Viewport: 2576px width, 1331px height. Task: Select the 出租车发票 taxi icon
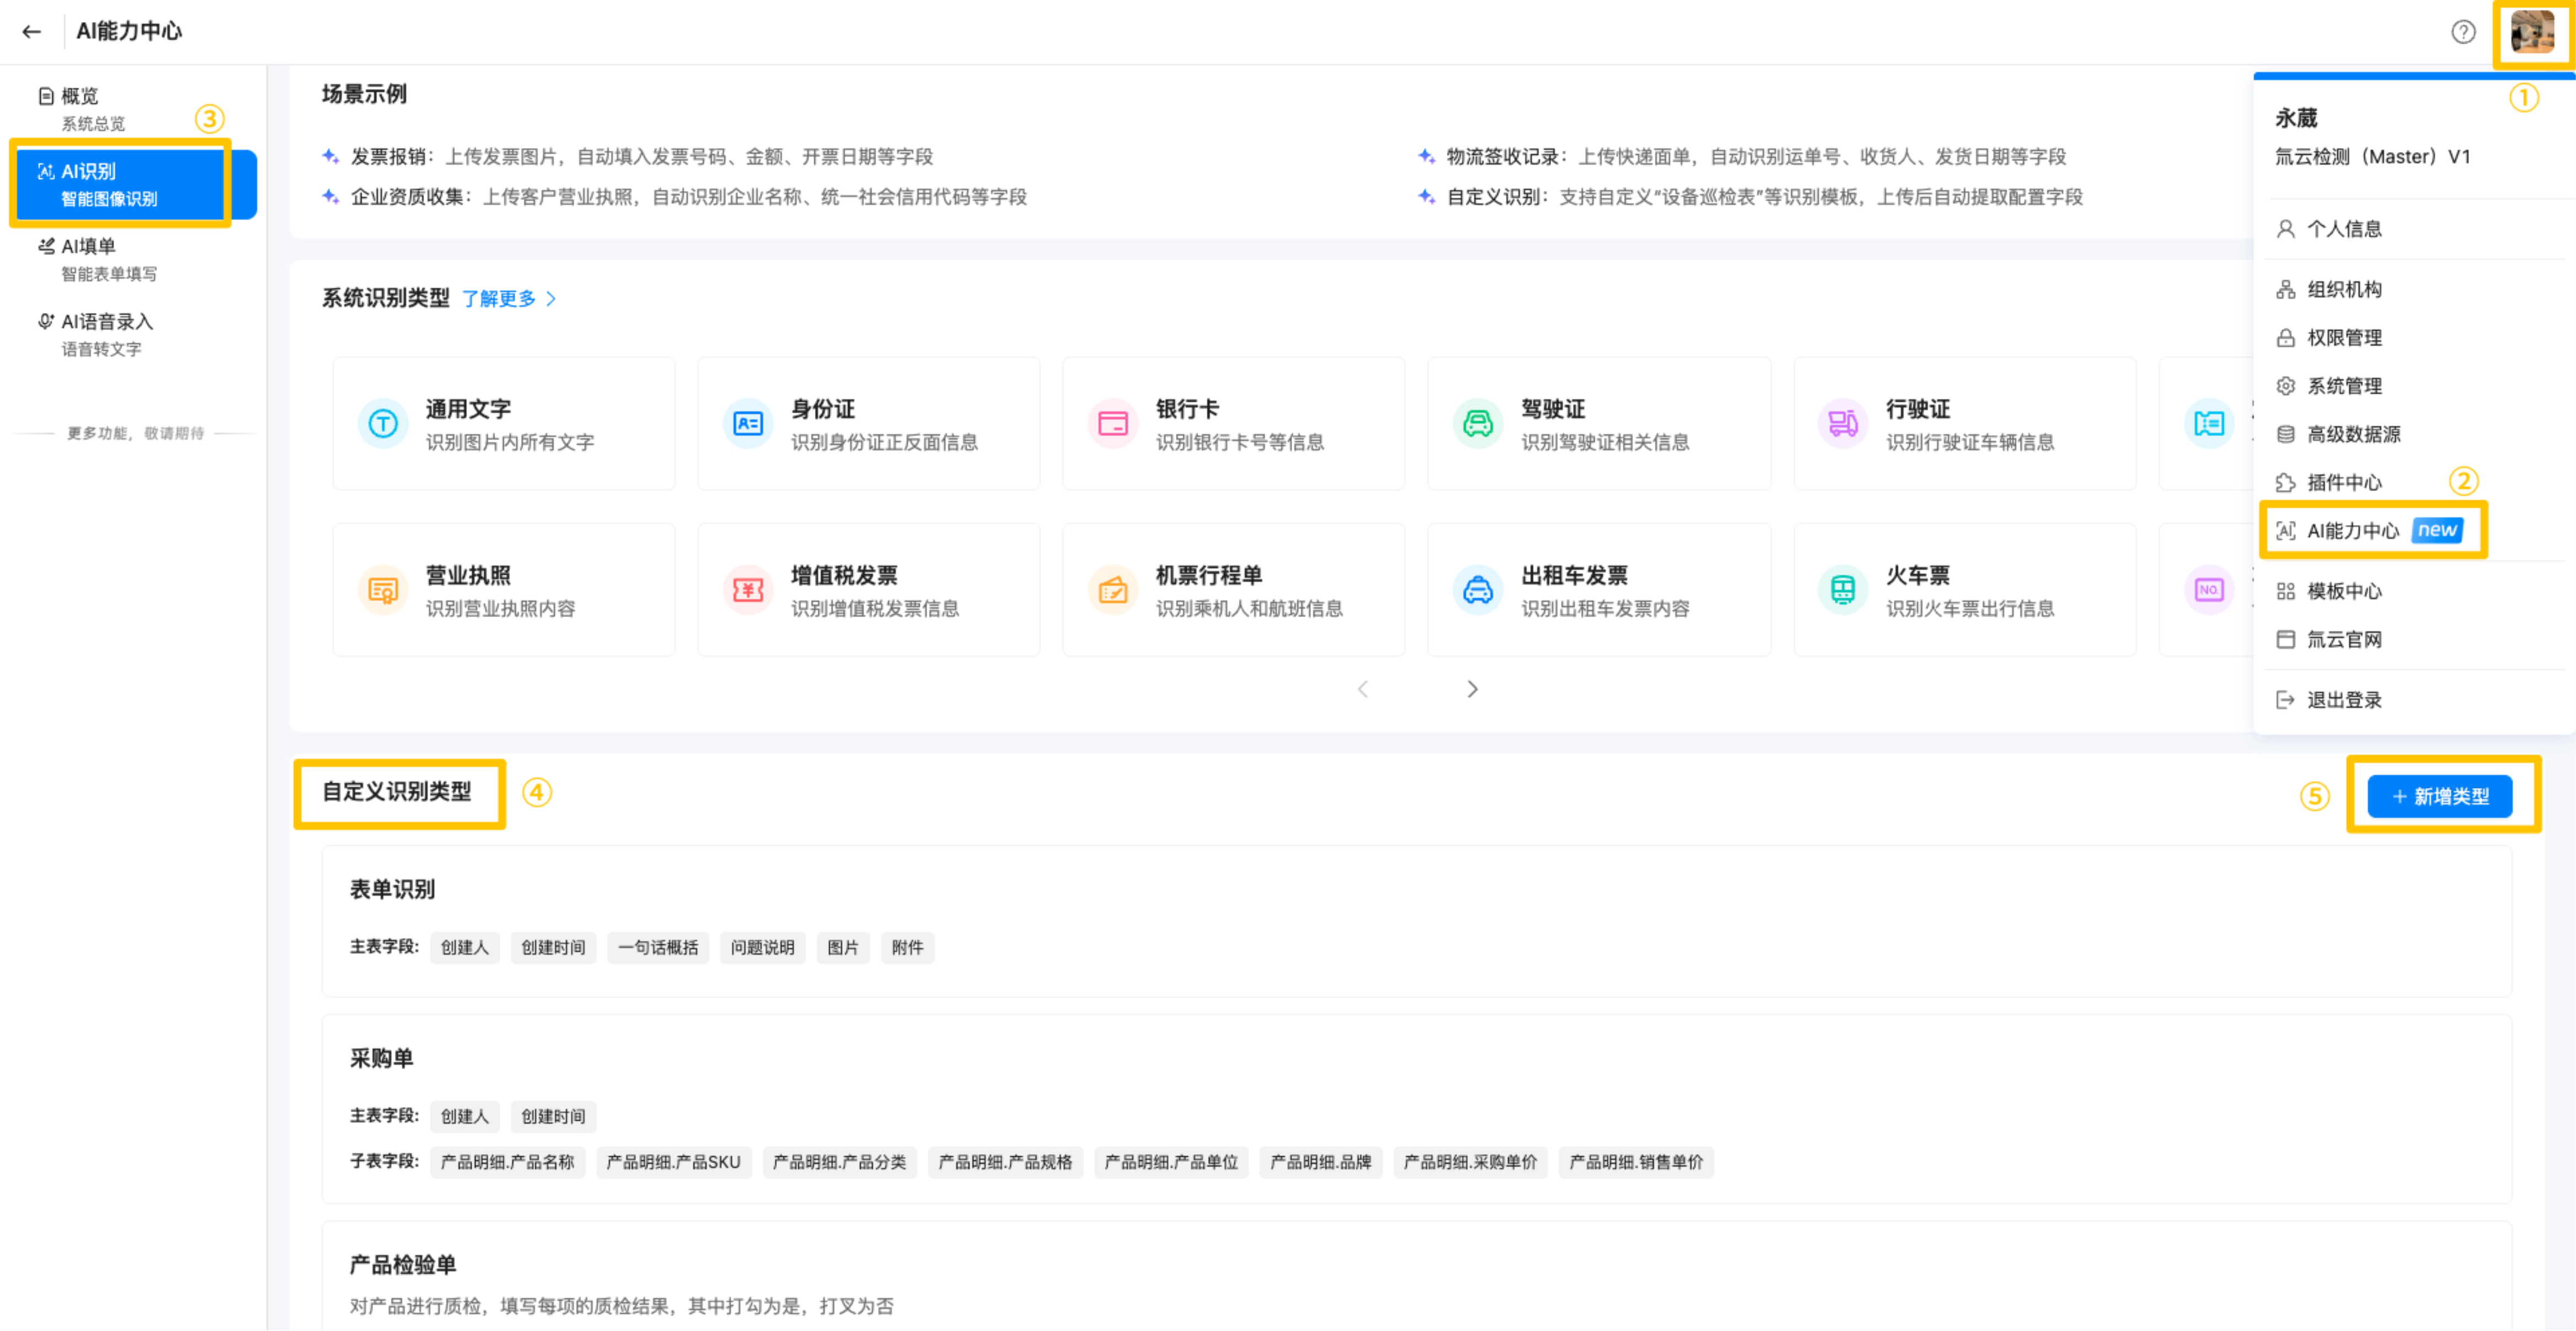1478,590
